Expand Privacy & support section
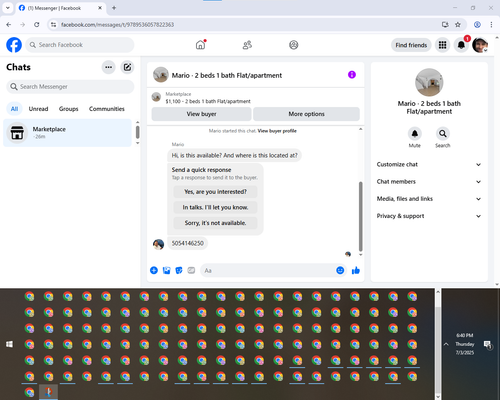 click(429, 216)
